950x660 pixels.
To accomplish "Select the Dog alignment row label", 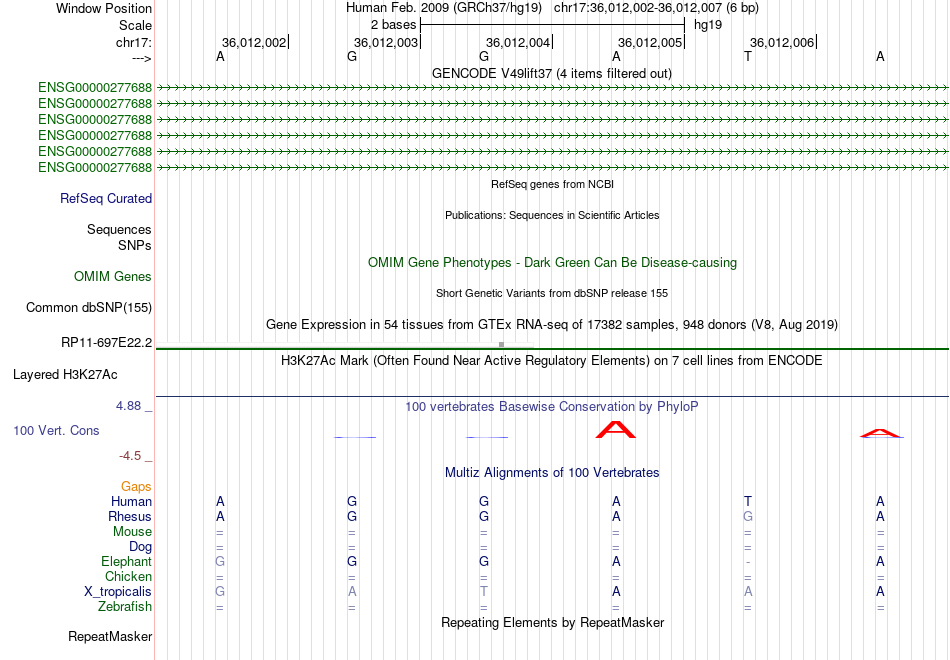I will [x=140, y=546].
